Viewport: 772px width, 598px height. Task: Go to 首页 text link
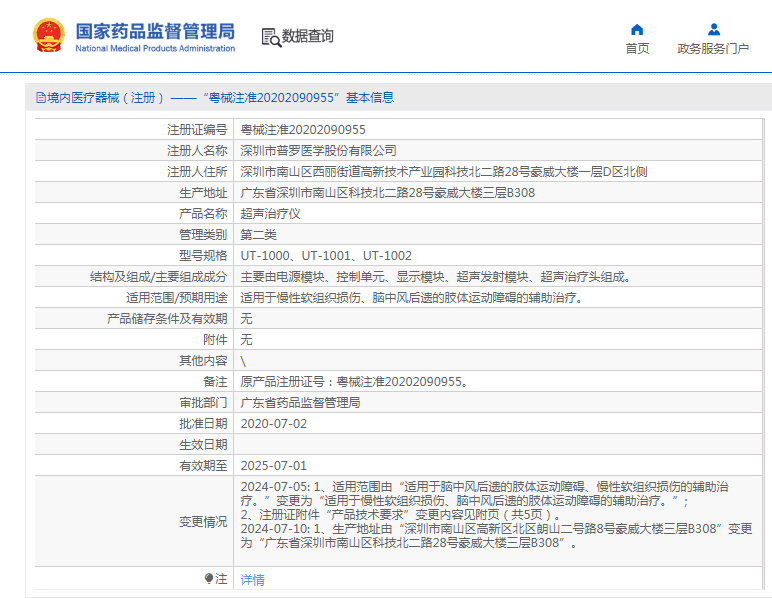(637, 48)
